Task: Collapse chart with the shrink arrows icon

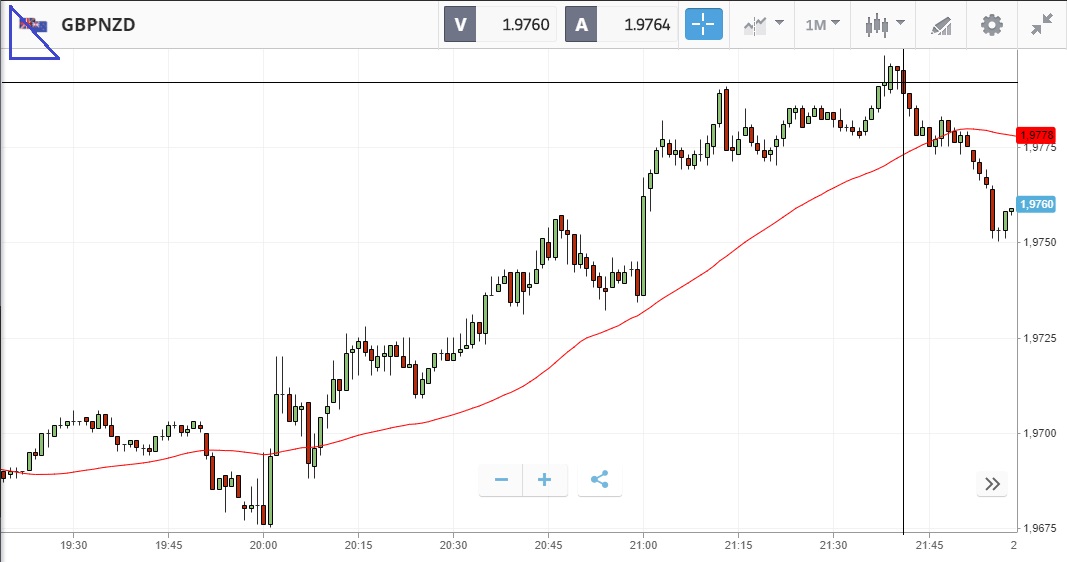Action: click(x=1042, y=25)
